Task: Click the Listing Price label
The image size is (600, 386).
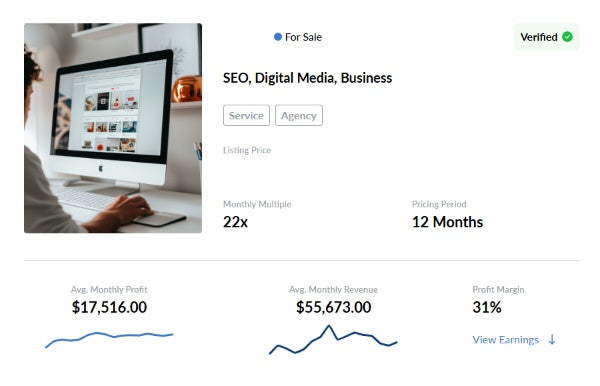Action: point(247,150)
